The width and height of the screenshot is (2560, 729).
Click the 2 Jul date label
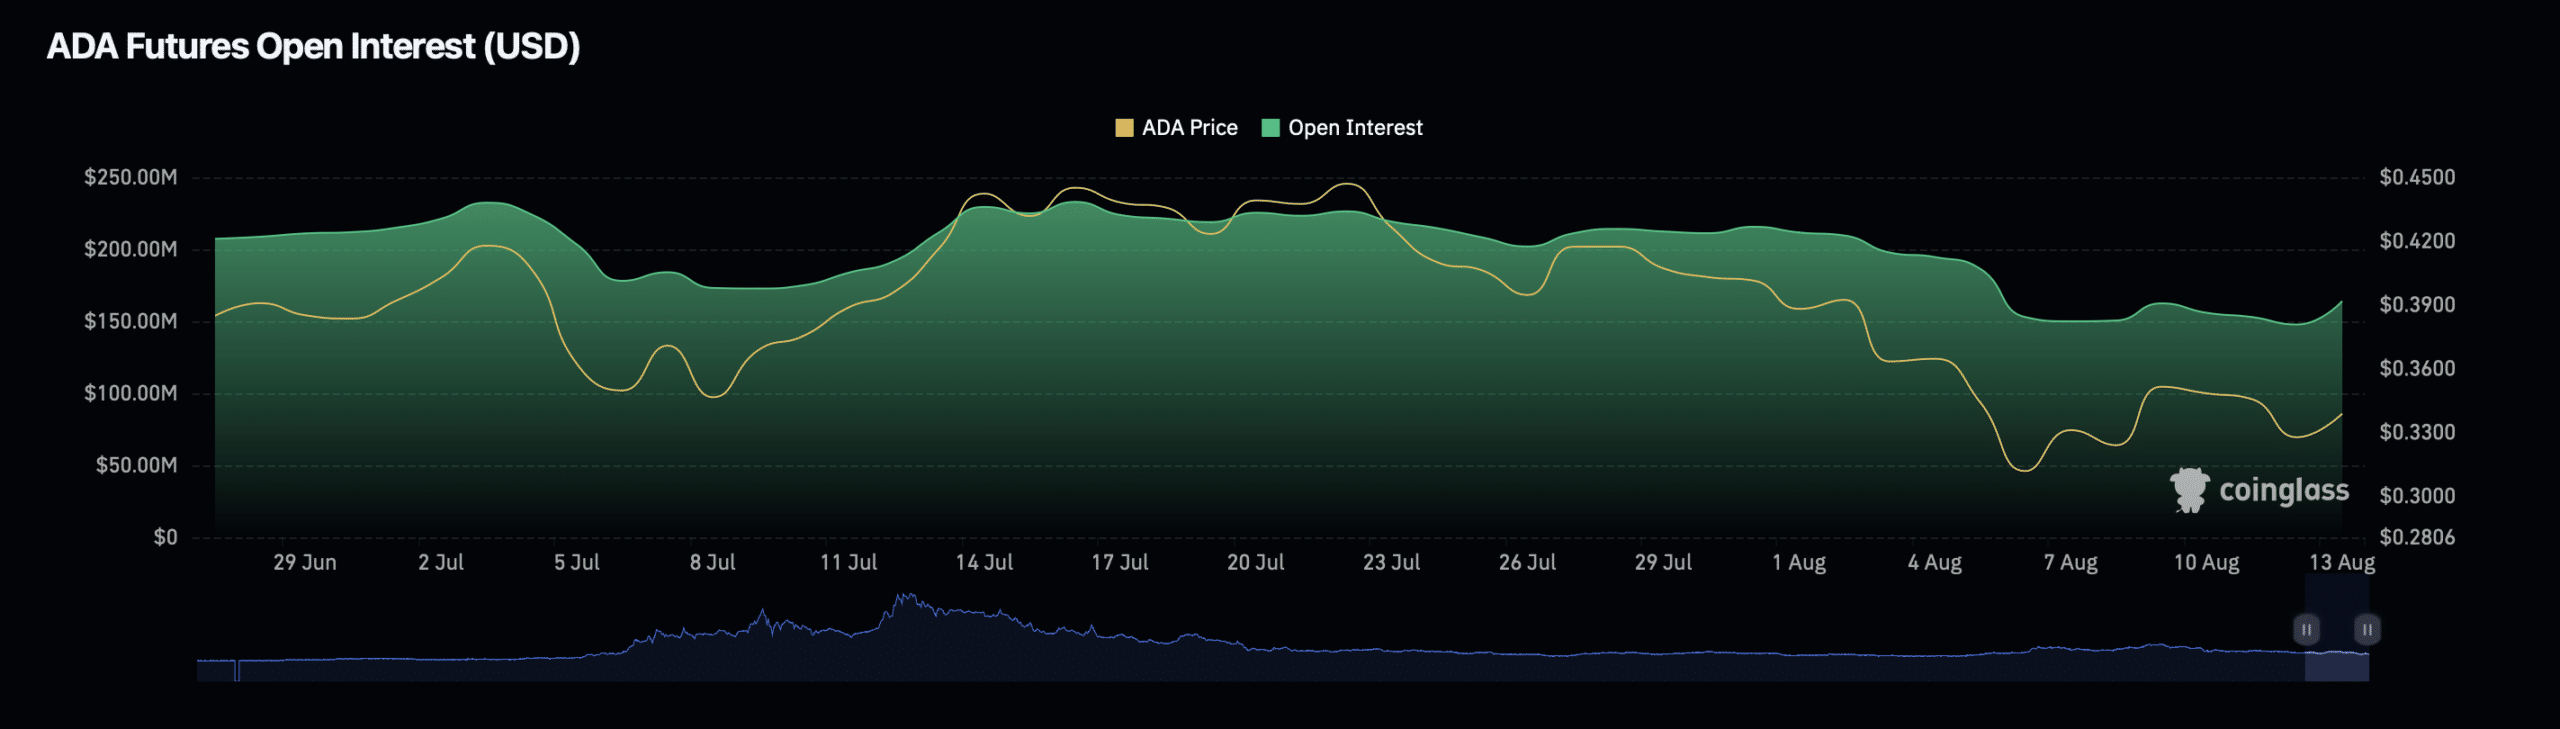pyautogui.click(x=441, y=563)
